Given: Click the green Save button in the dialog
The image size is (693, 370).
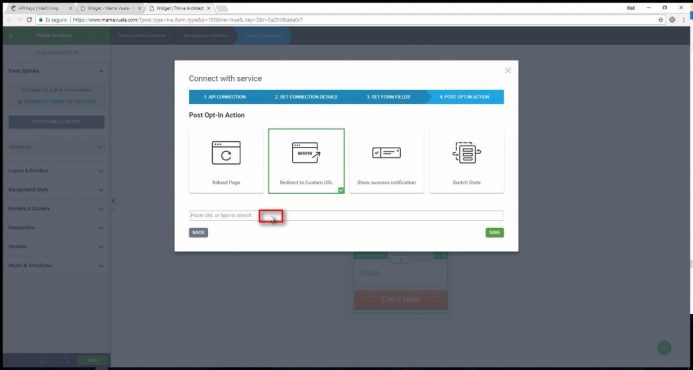Looking at the screenshot, I should [x=495, y=233].
